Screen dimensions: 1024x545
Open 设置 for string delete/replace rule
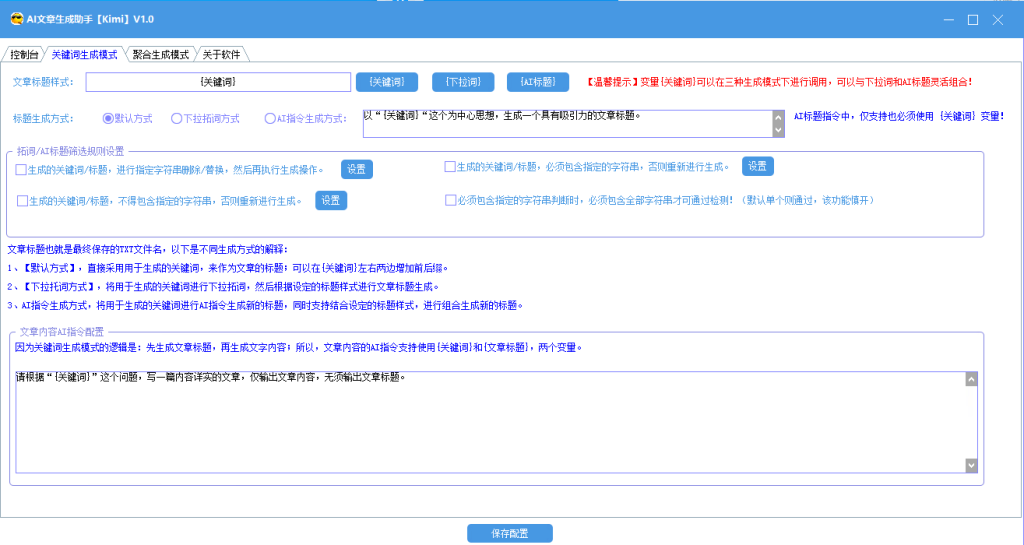point(357,169)
